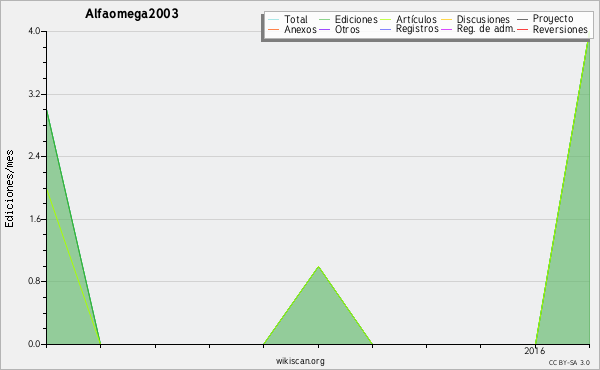Click the 2.4 y-axis value
The height and width of the screenshot is (370, 600).
[34, 156]
